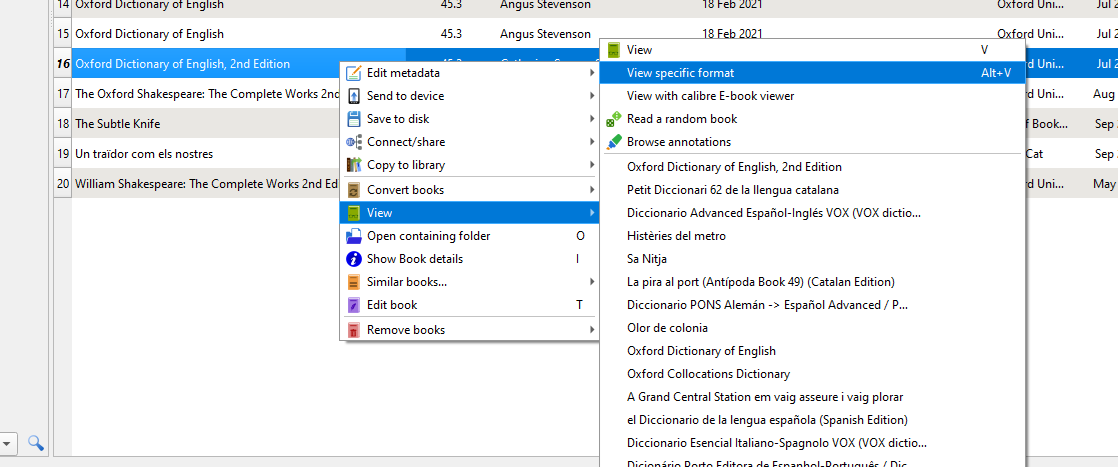1118x467 pixels.
Task: Click the Browse annotations marker icon
Action: click(614, 142)
